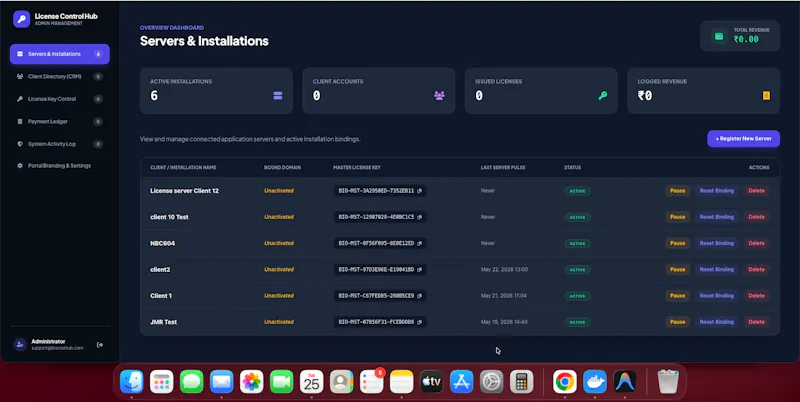
Task: Pause the Client 1 installation
Action: (x=678, y=296)
